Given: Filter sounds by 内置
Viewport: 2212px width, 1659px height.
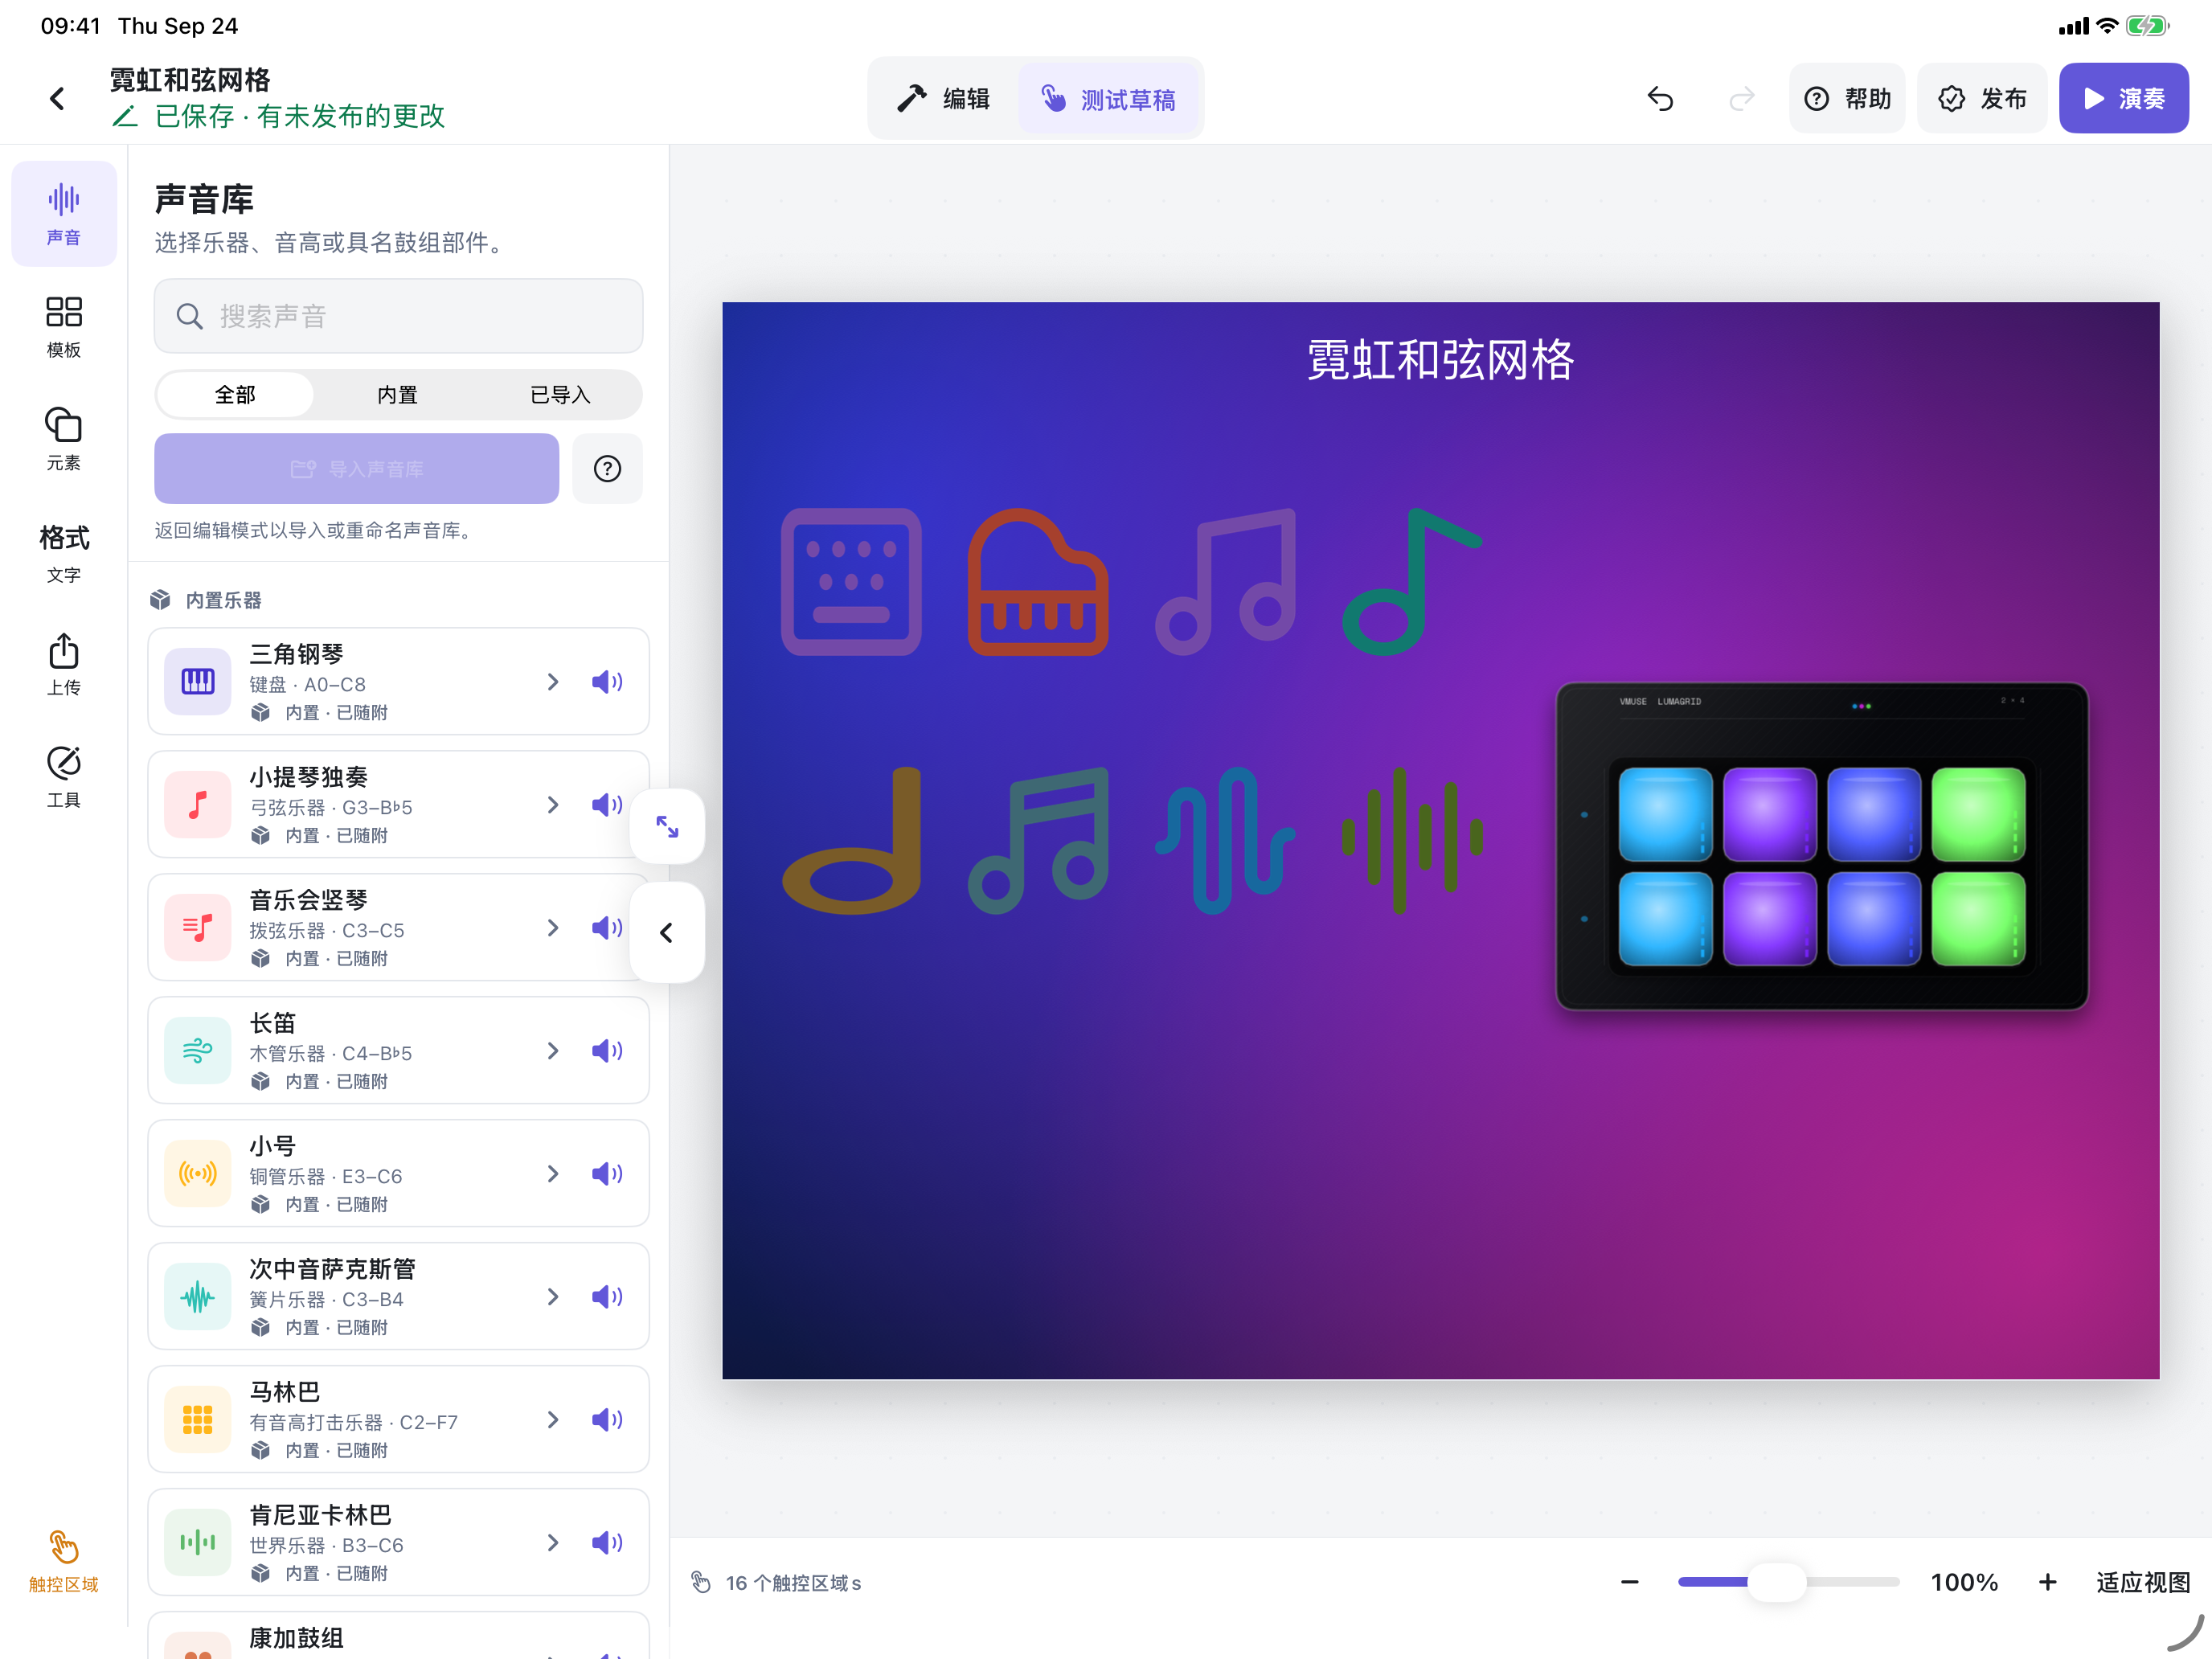Looking at the screenshot, I should 397,394.
